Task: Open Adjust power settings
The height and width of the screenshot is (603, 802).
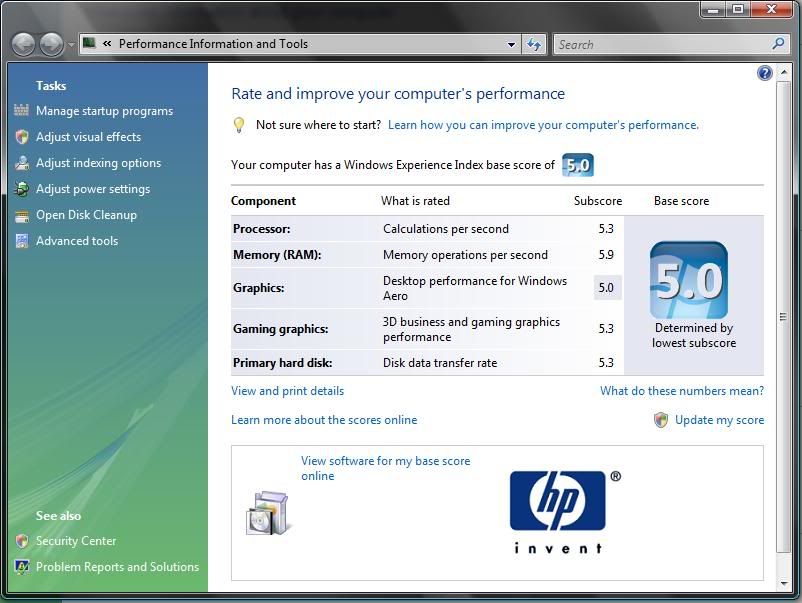Action: coord(93,189)
